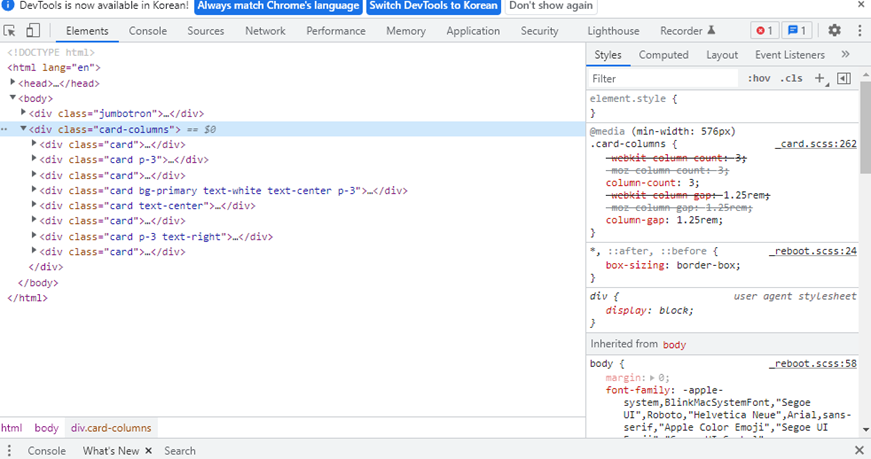Close the bottom drawer panel
The height and width of the screenshot is (459, 871).
click(x=859, y=450)
